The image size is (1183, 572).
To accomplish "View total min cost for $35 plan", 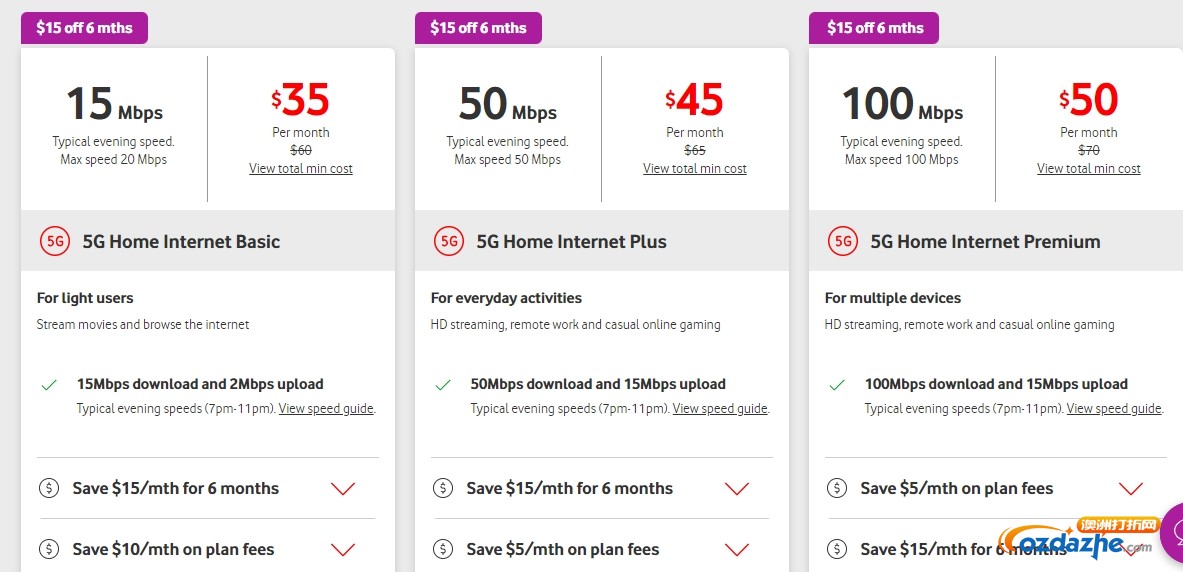I will tap(301, 168).
